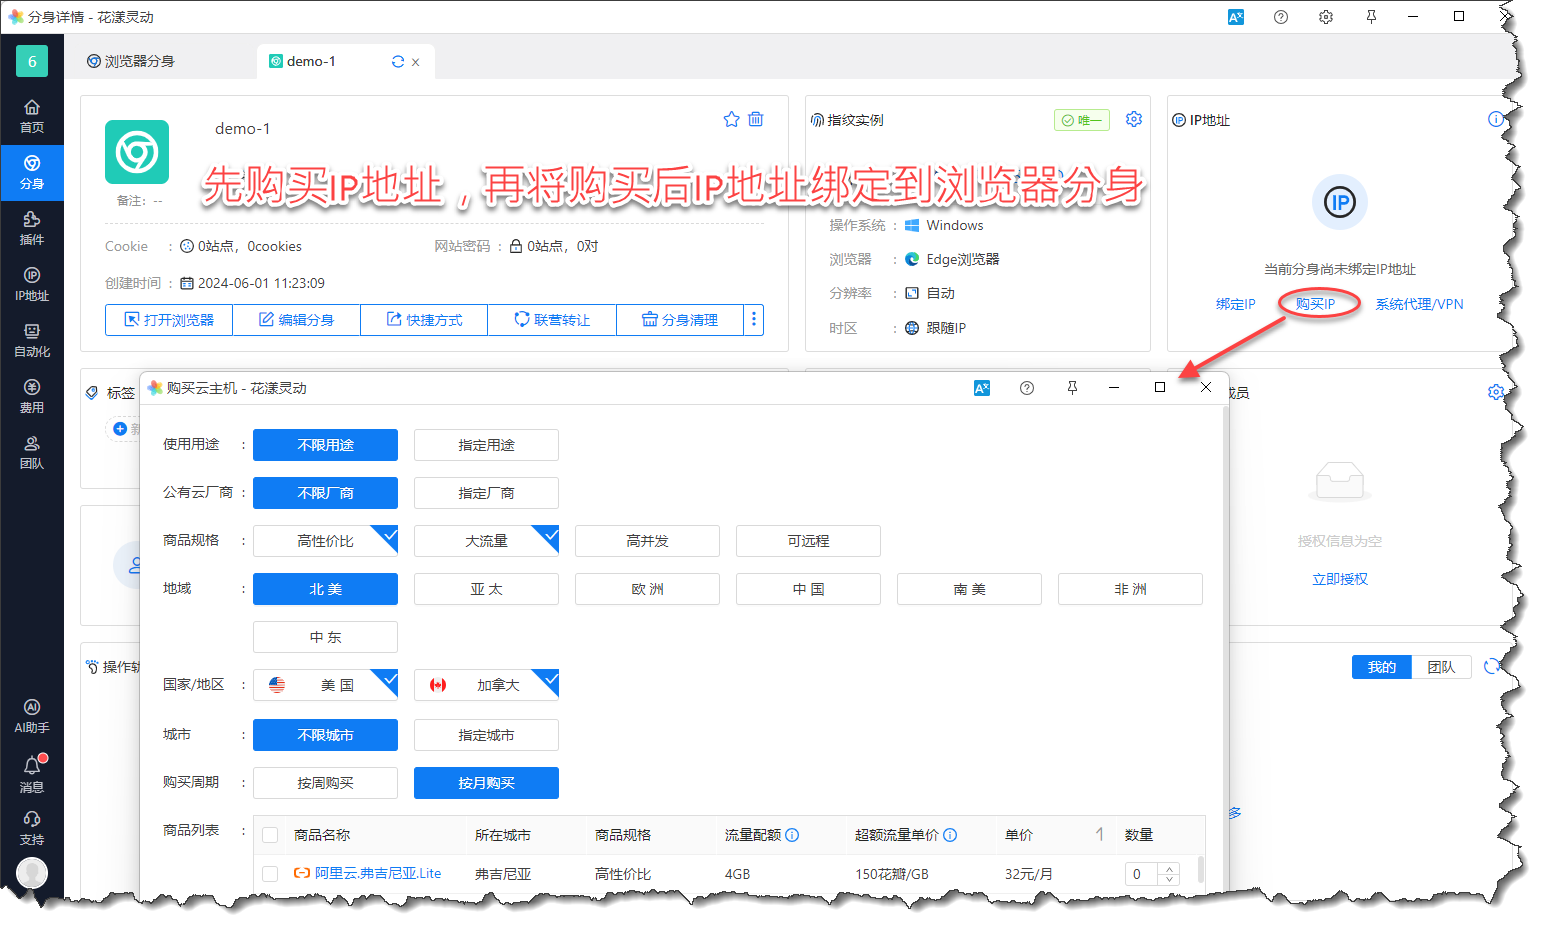Click the quantity input field
The width and height of the screenshot is (1544, 932).
coord(1141,874)
